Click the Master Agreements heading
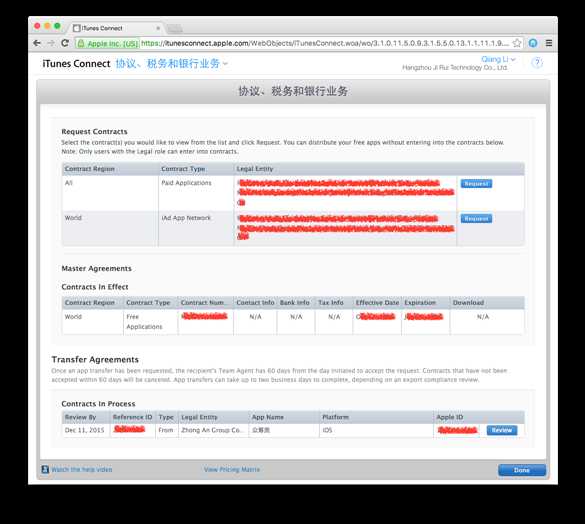This screenshot has height=524, width=585. 96,268
